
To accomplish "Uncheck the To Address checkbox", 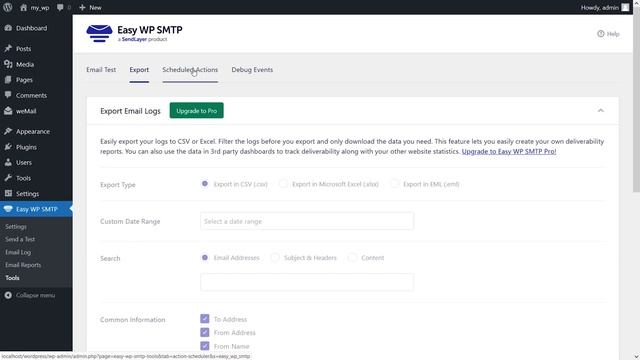I will [205, 319].
